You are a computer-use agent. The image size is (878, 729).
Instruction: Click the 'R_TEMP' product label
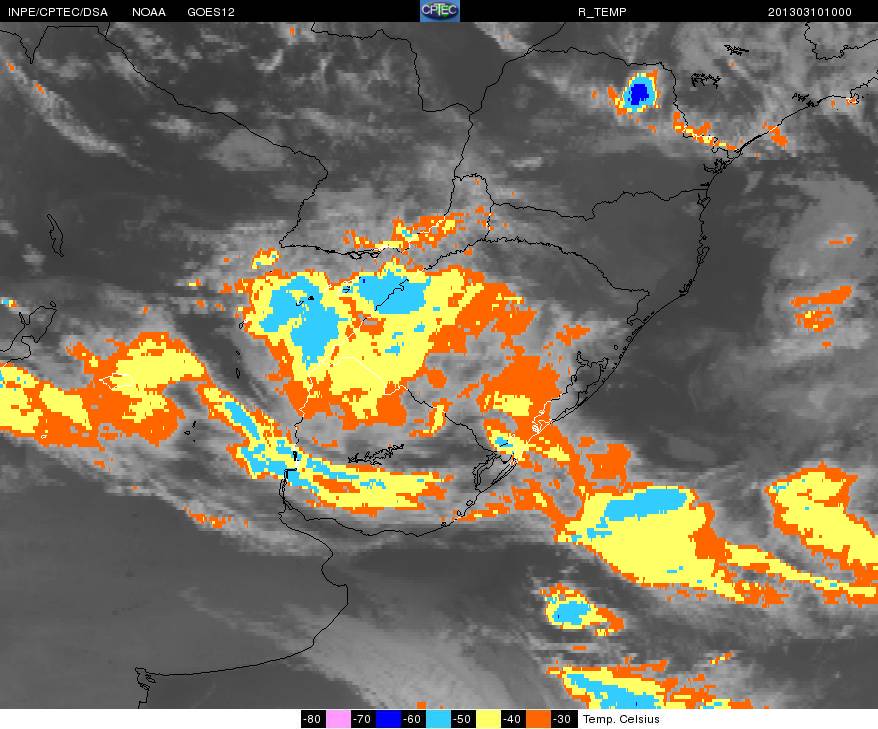coord(602,12)
